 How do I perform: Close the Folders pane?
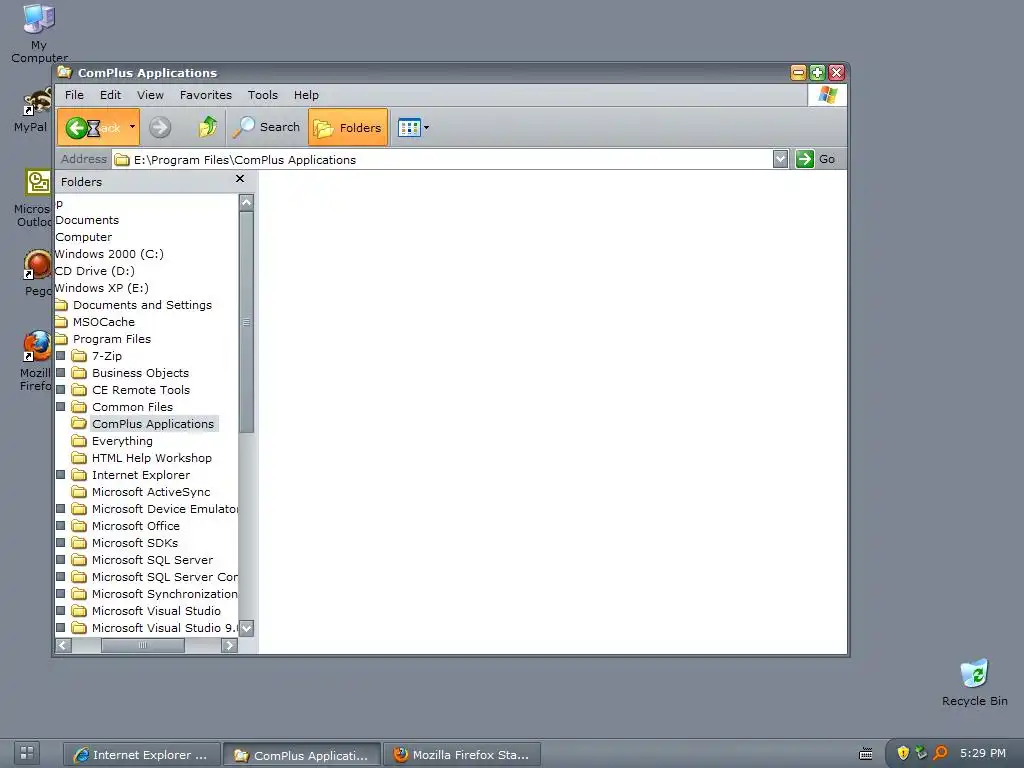pyautogui.click(x=240, y=179)
